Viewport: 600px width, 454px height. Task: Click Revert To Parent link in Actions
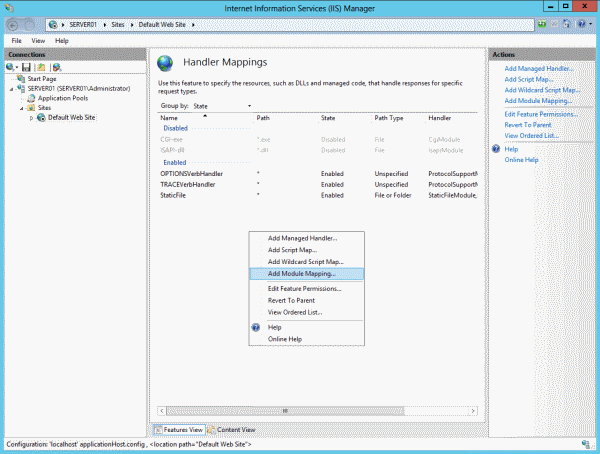point(528,125)
